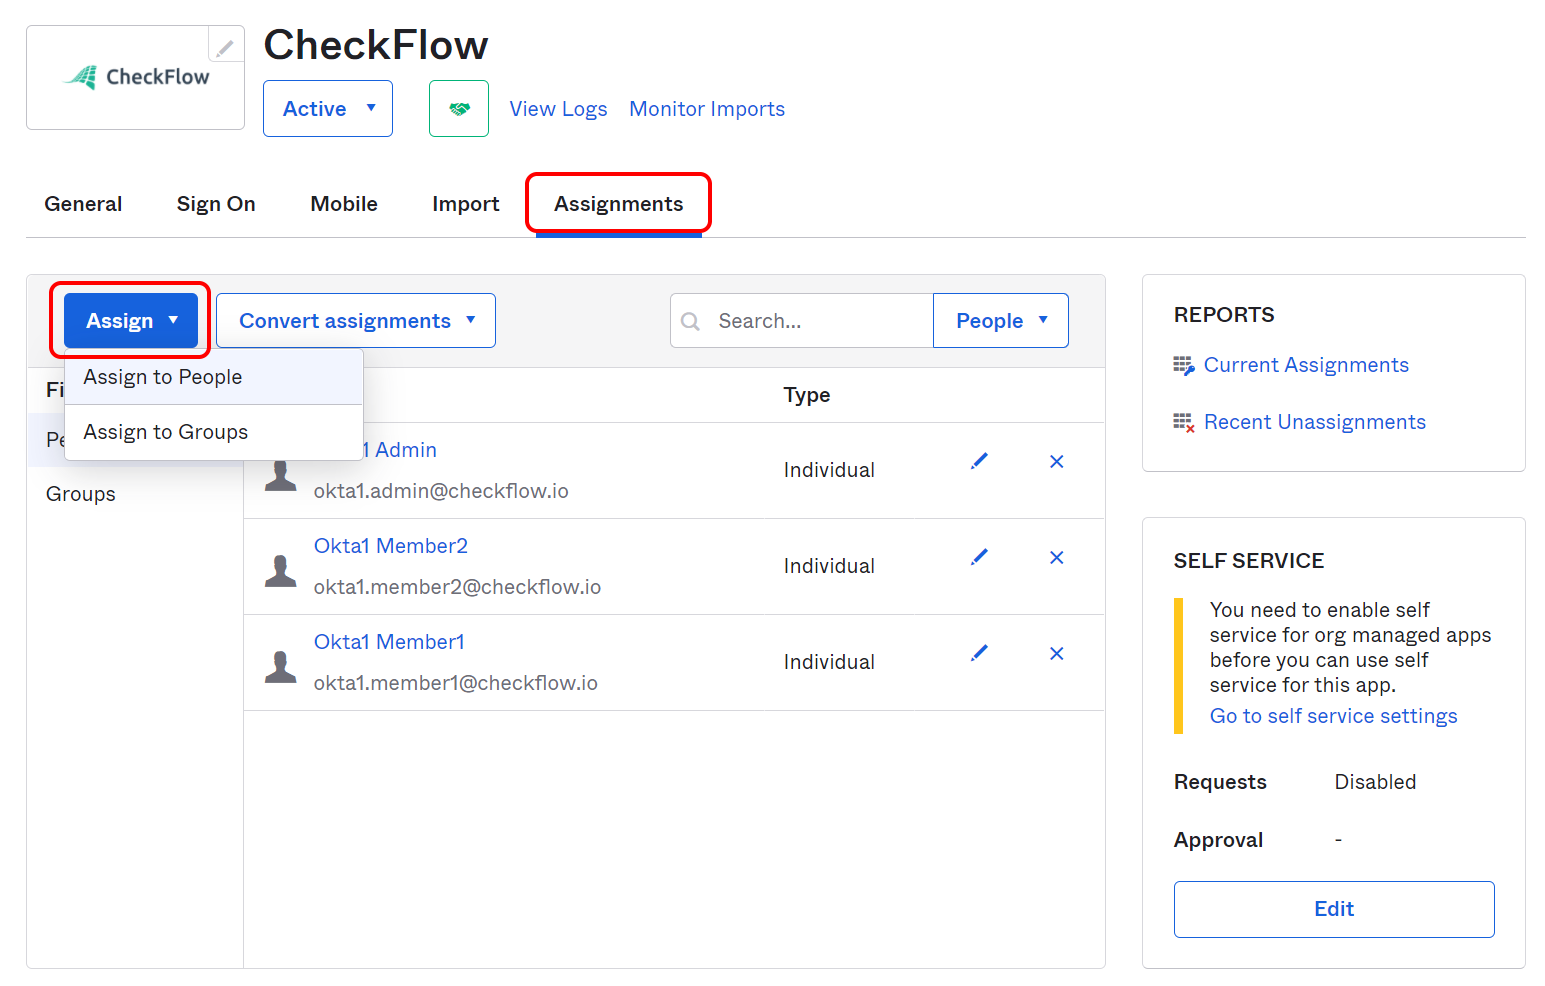This screenshot has width=1545, height=986.
Task: Click the Self Service Edit button
Action: [x=1334, y=909]
